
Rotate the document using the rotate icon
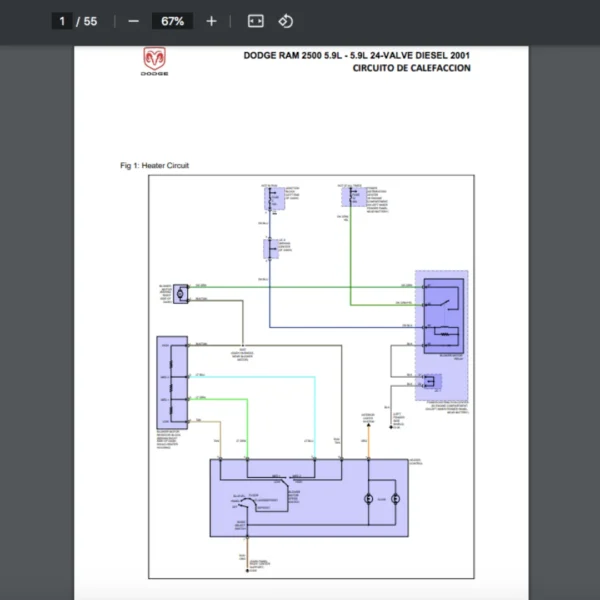285,21
